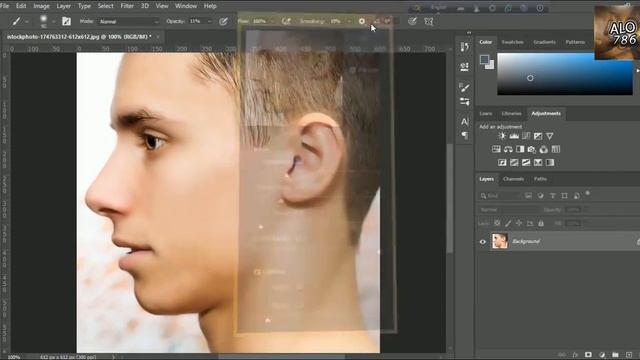This screenshot has width=640, height=360.
Task: Click the background color swatch
Action: click(x=490, y=65)
